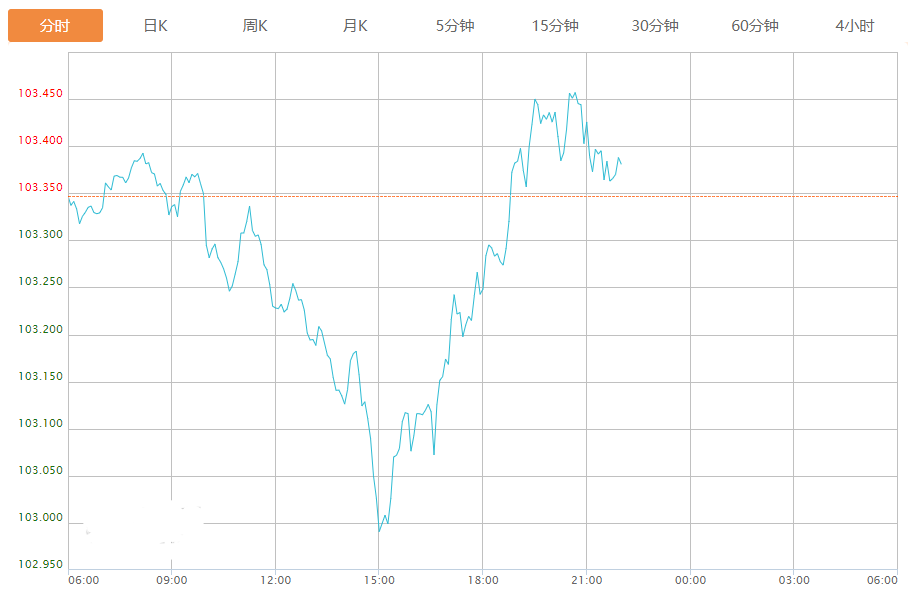This screenshot has width=911, height=598.
Task: Click the 03:00 time axis label
Action: pyautogui.click(x=793, y=580)
